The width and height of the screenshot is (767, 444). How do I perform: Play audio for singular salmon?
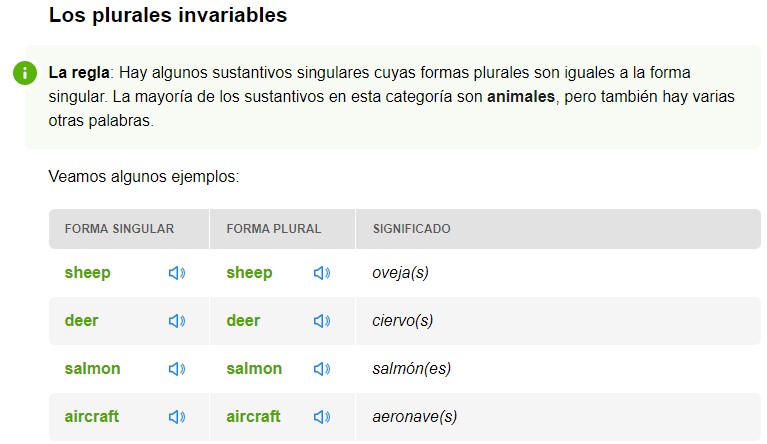pyautogui.click(x=177, y=369)
